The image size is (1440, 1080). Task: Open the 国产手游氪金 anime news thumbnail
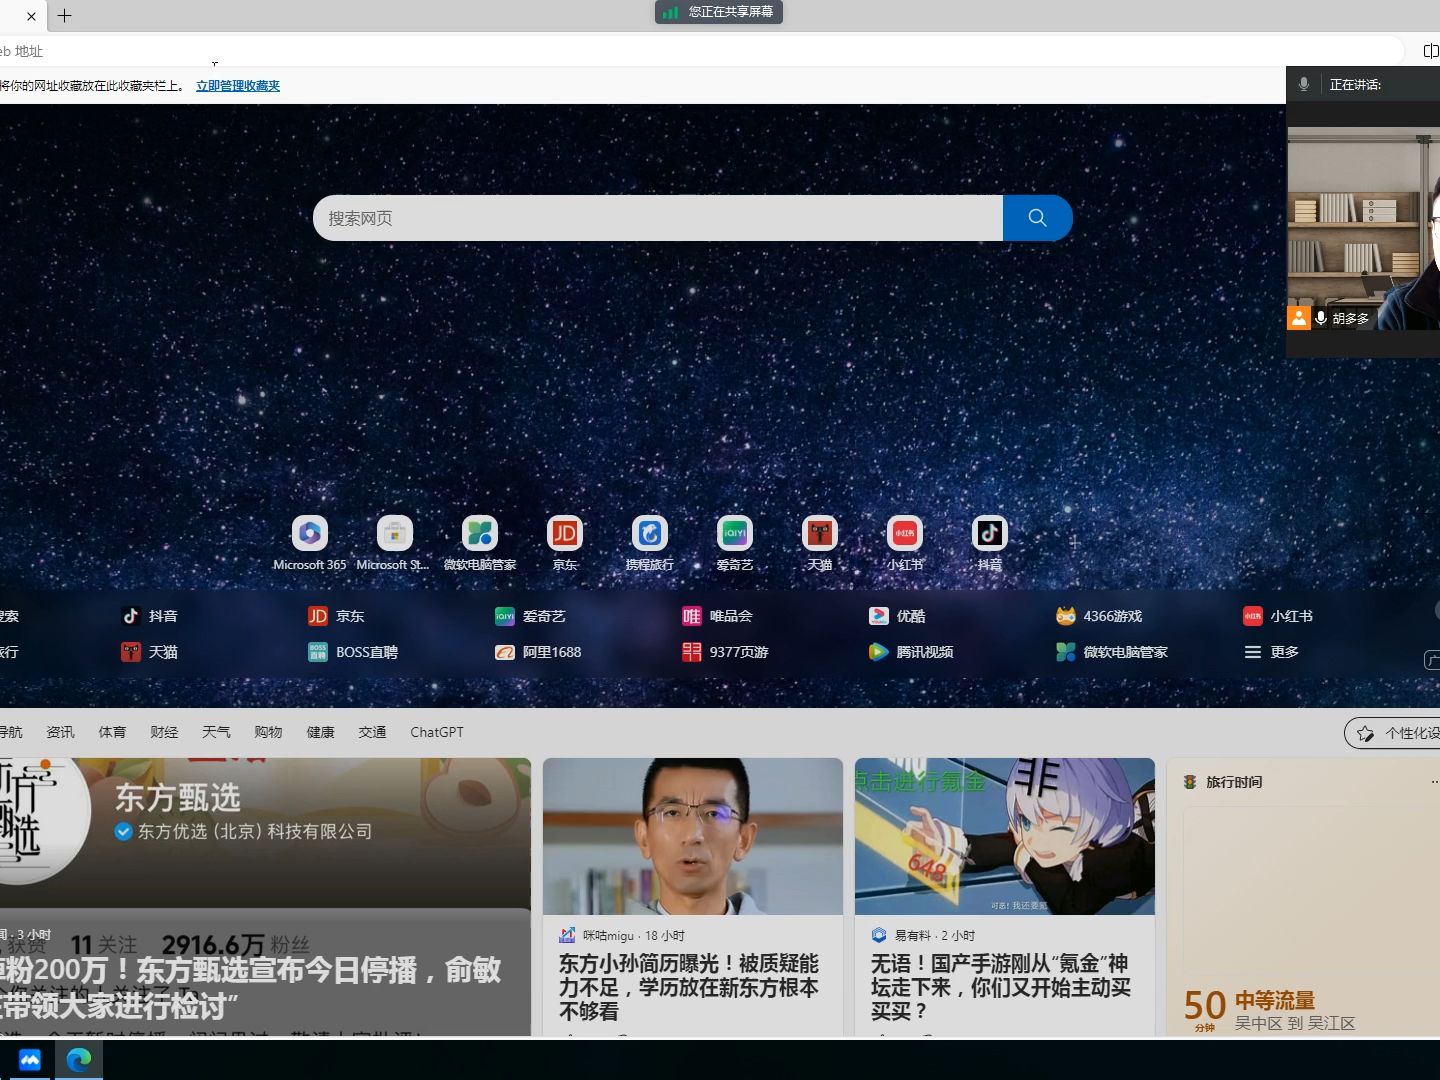pos(1005,836)
